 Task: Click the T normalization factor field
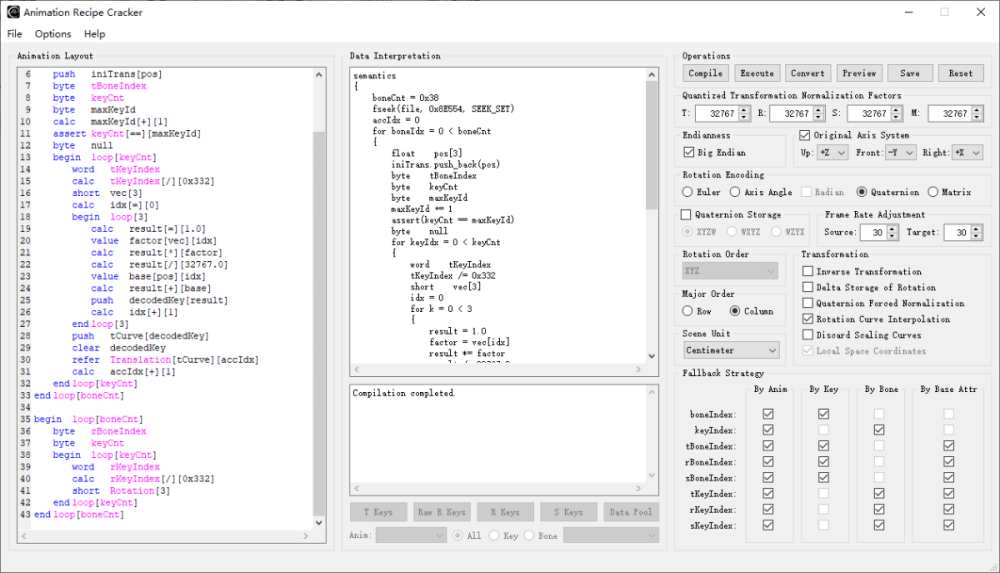(716, 114)
